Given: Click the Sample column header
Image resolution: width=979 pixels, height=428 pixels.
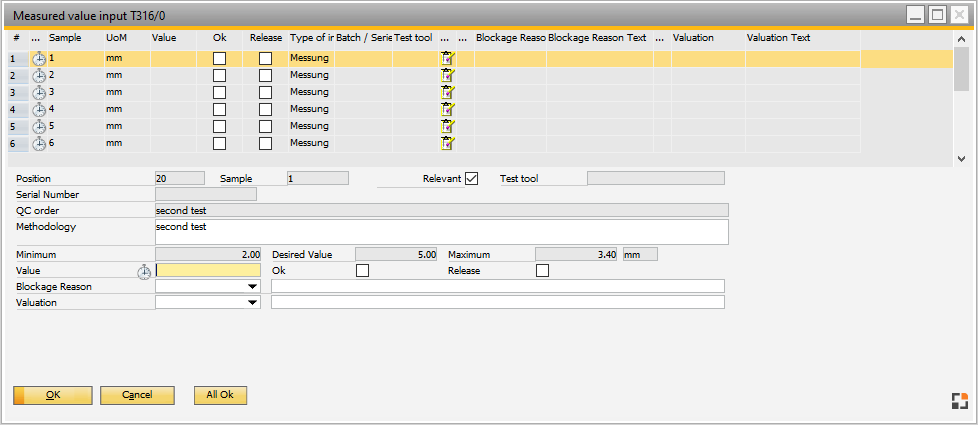Looking at the screenshot, I should click(65, 37).
